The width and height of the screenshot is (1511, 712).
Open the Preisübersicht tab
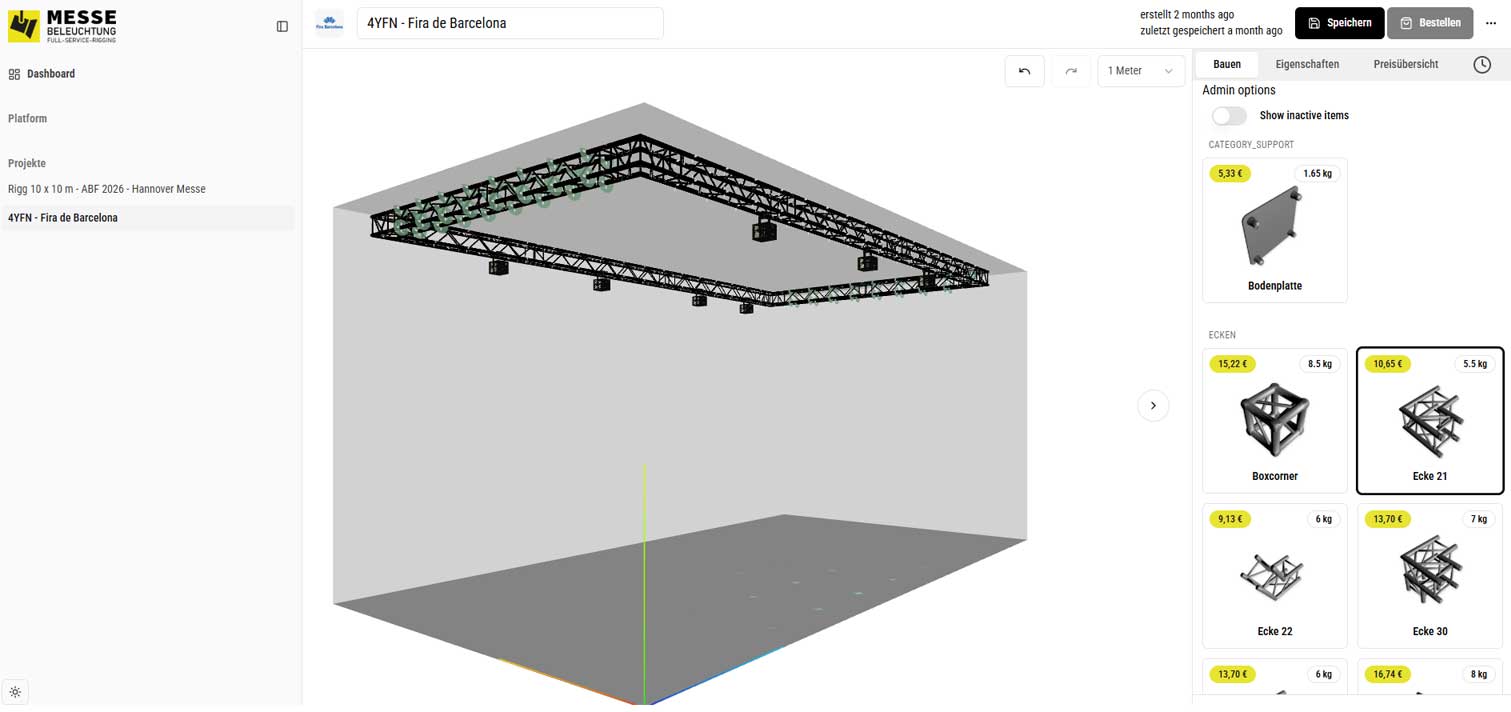click(x=1405, y=64)
